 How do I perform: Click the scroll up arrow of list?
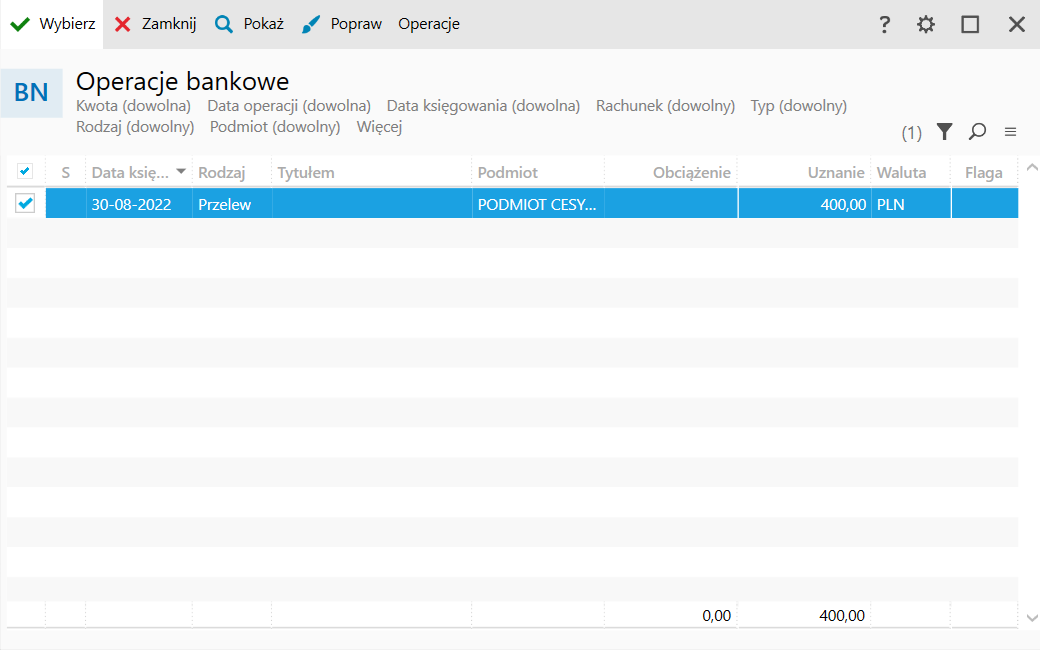pyautogui.click(x=1031, y=168)
